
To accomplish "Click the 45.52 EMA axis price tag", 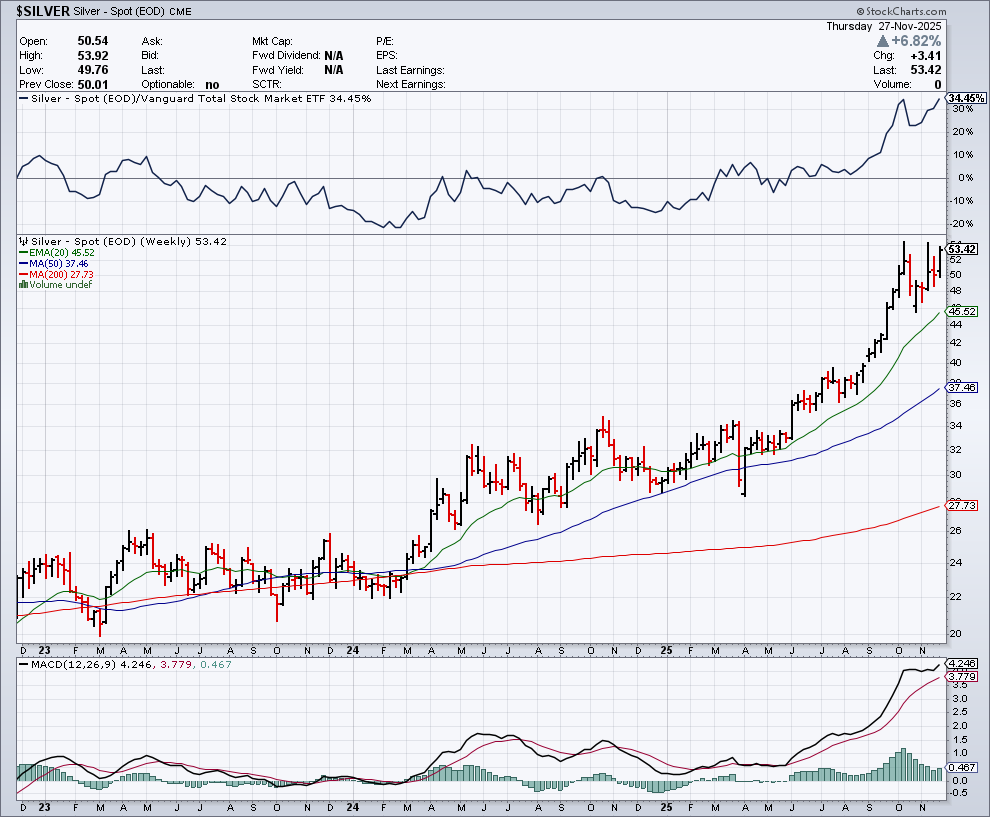I will tap(962, 311).
